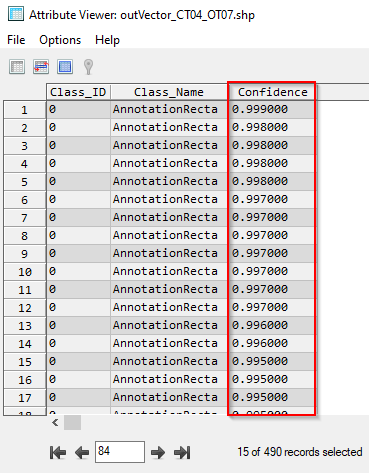
Task: Select the Class_ID column header
Action: pos(78,92)
